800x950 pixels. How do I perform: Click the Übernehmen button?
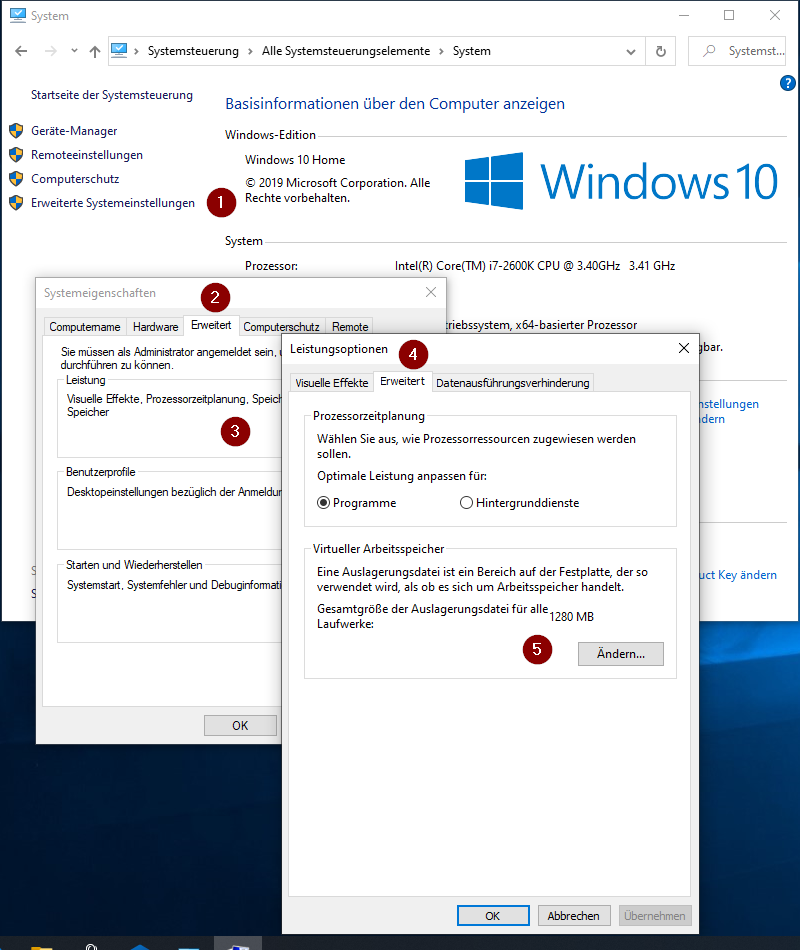(x=655, y=915)
